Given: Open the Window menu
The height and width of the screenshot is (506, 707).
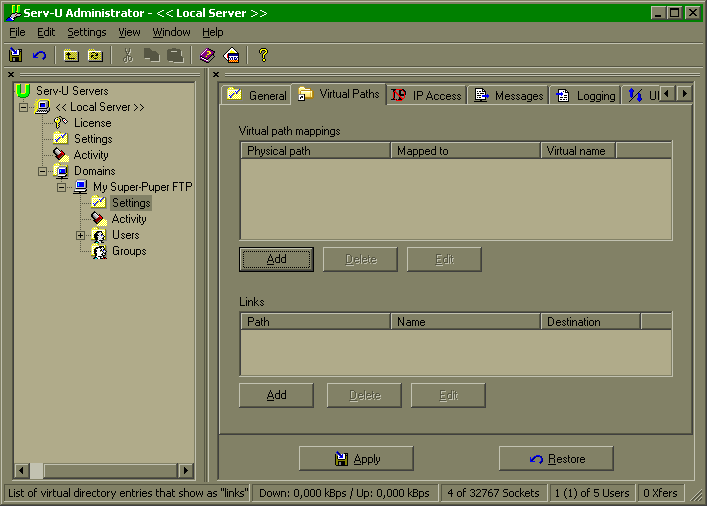Looking at the screenshot, I should coord(171,32).
